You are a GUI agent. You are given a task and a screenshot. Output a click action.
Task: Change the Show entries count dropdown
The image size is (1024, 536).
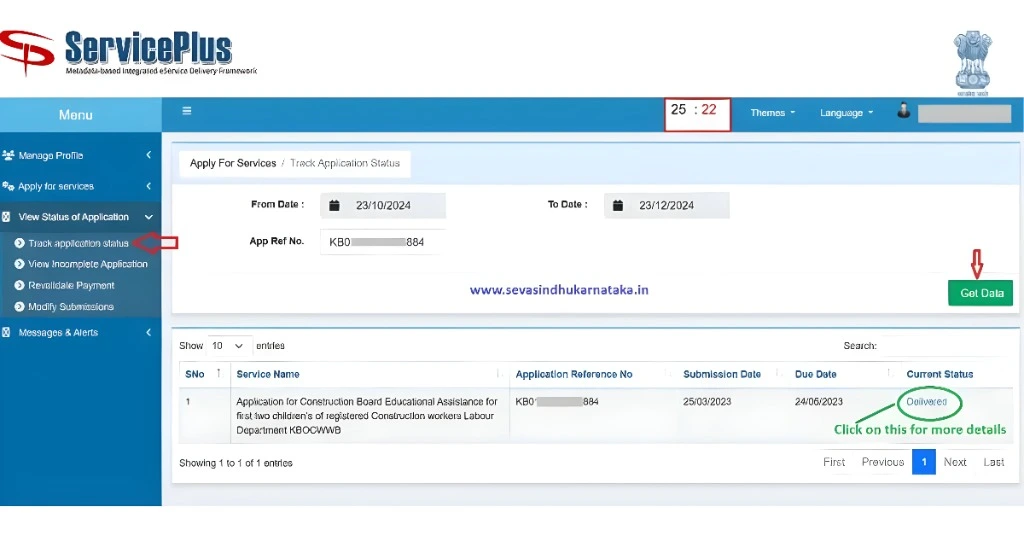(x=228, y=346)
